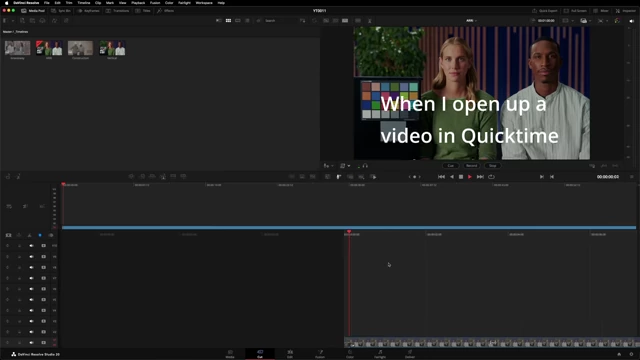Click the mark in point icon
The height and width of the screenshot is (360, 640).
(542, 177)
